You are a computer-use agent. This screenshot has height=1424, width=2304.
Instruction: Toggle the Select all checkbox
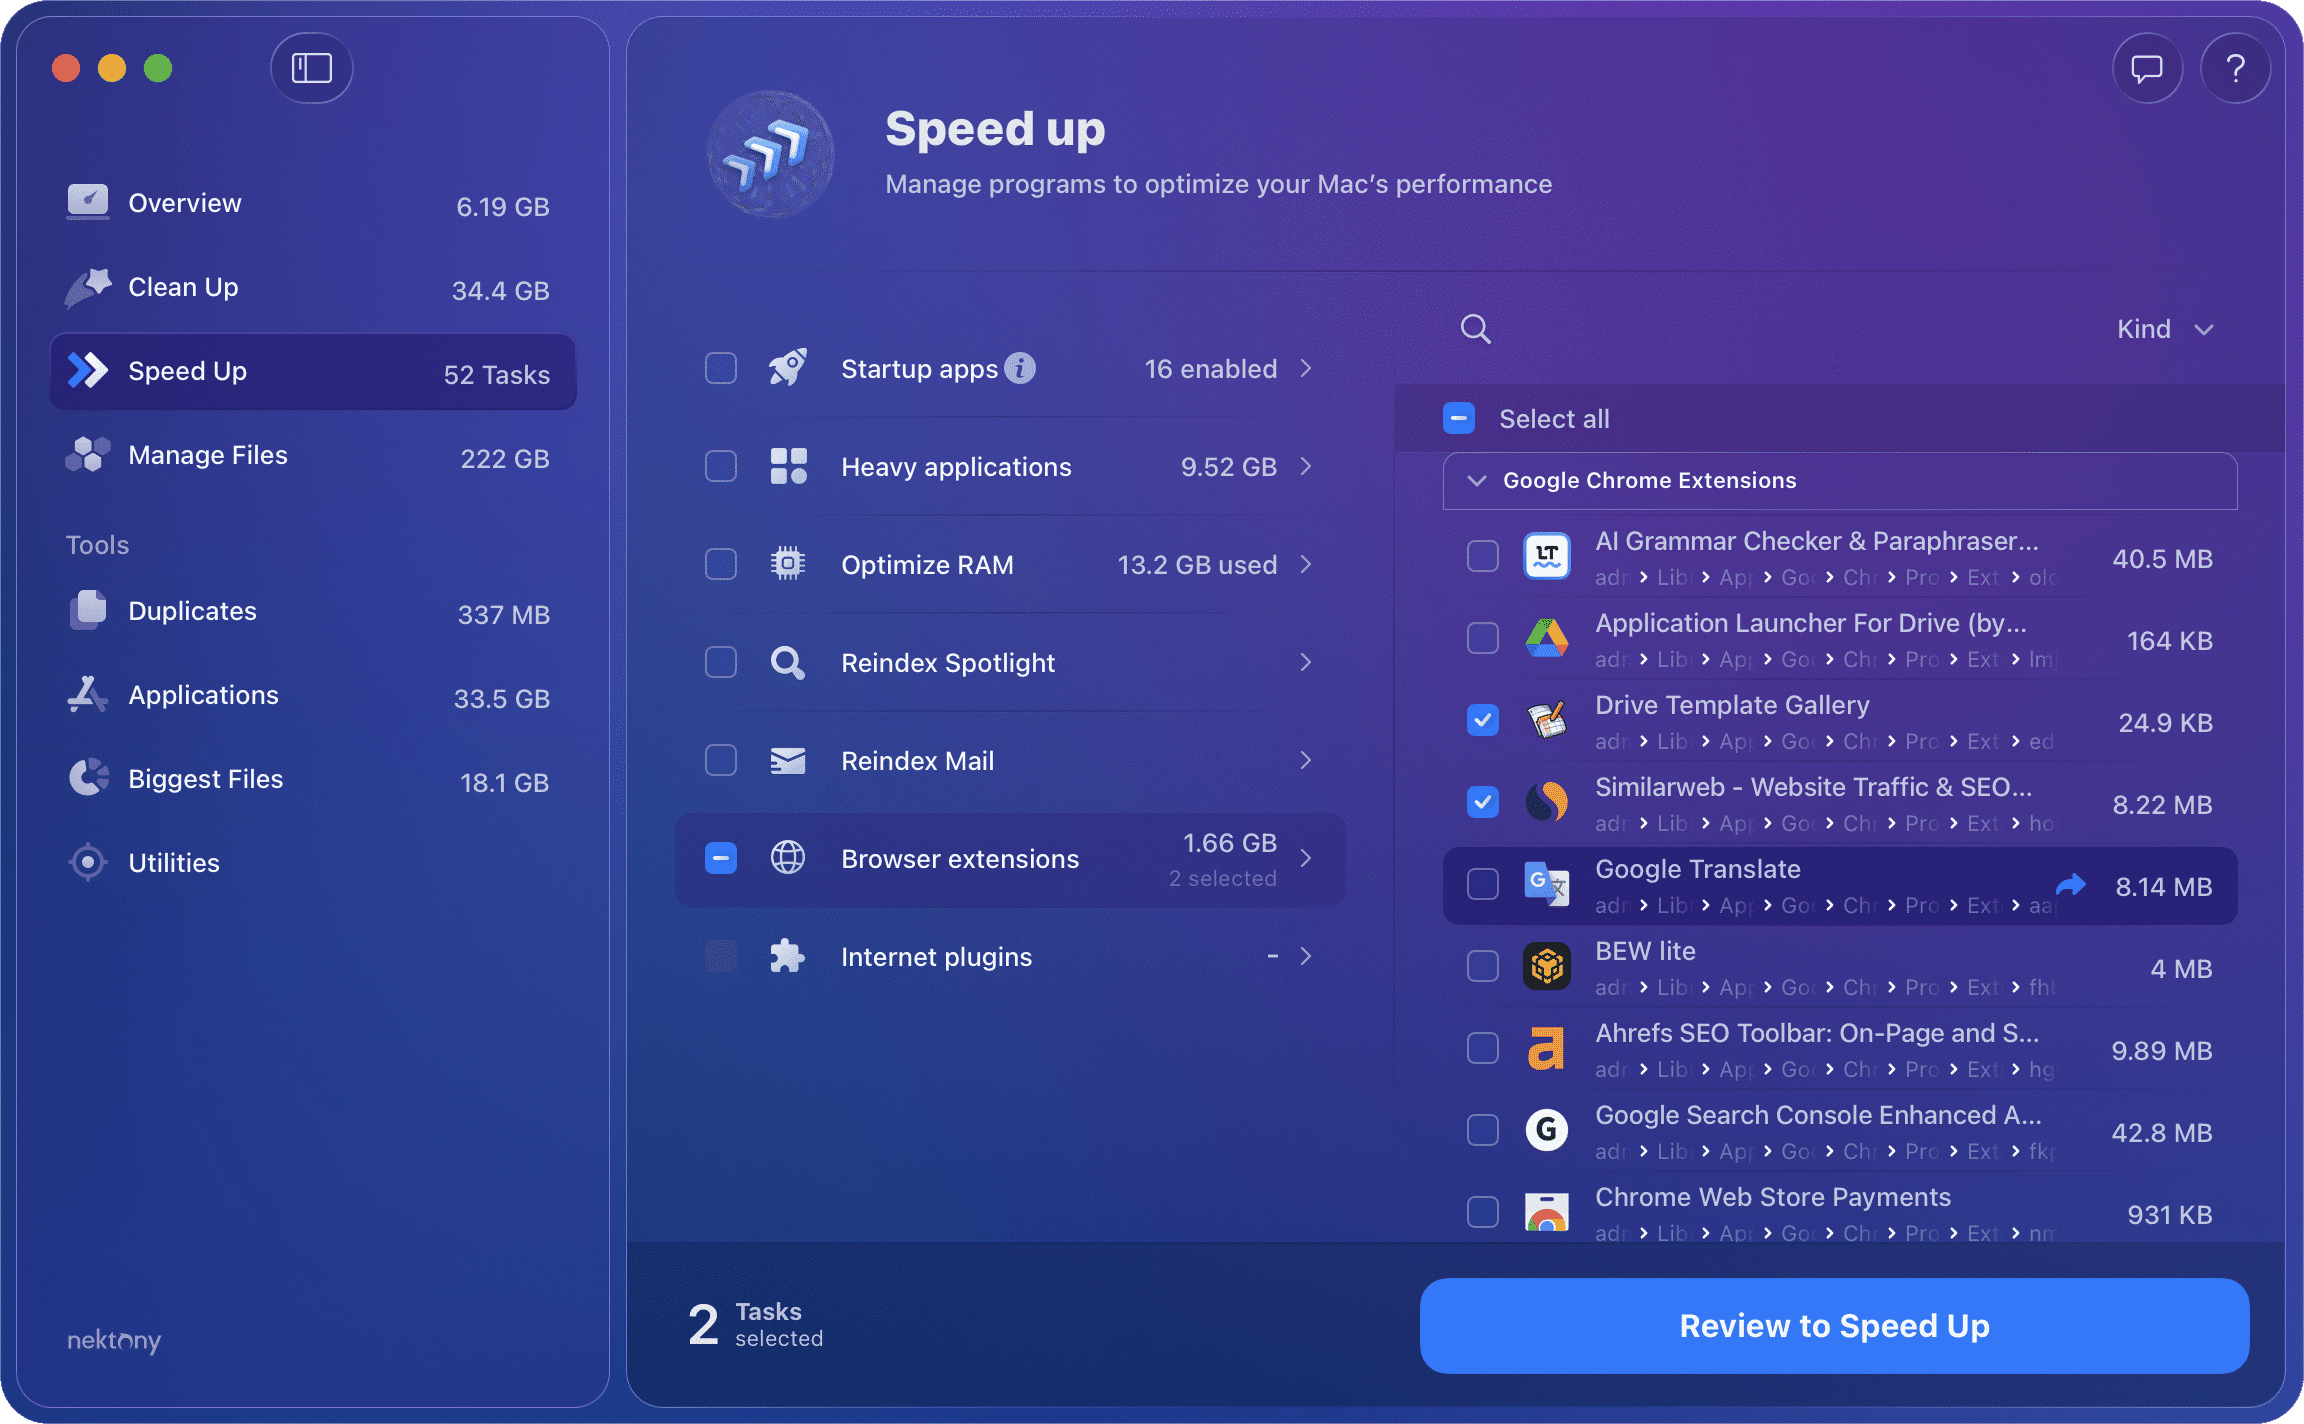(x=1459, y=418)
